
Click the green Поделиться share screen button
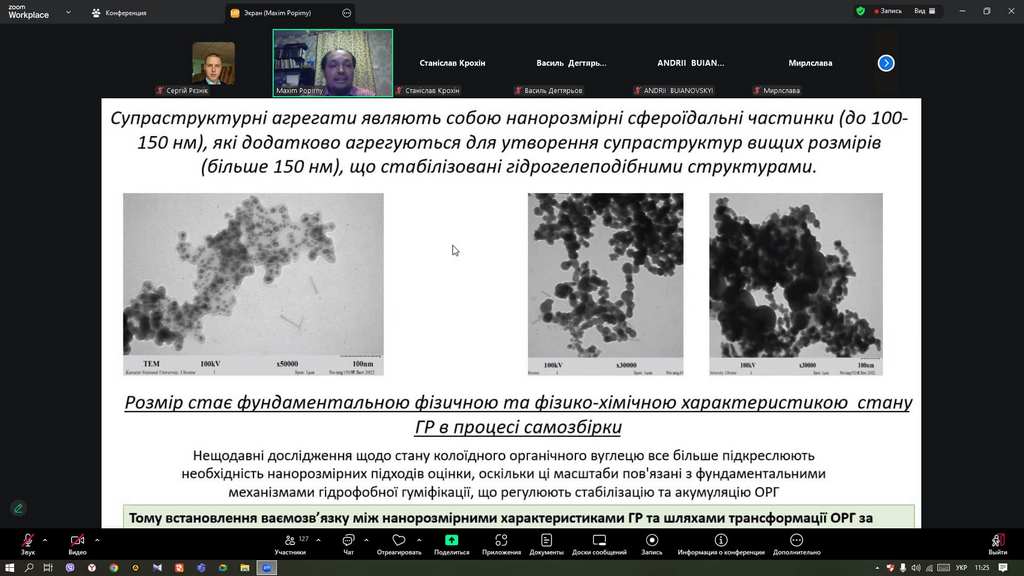tap(452, 541)
